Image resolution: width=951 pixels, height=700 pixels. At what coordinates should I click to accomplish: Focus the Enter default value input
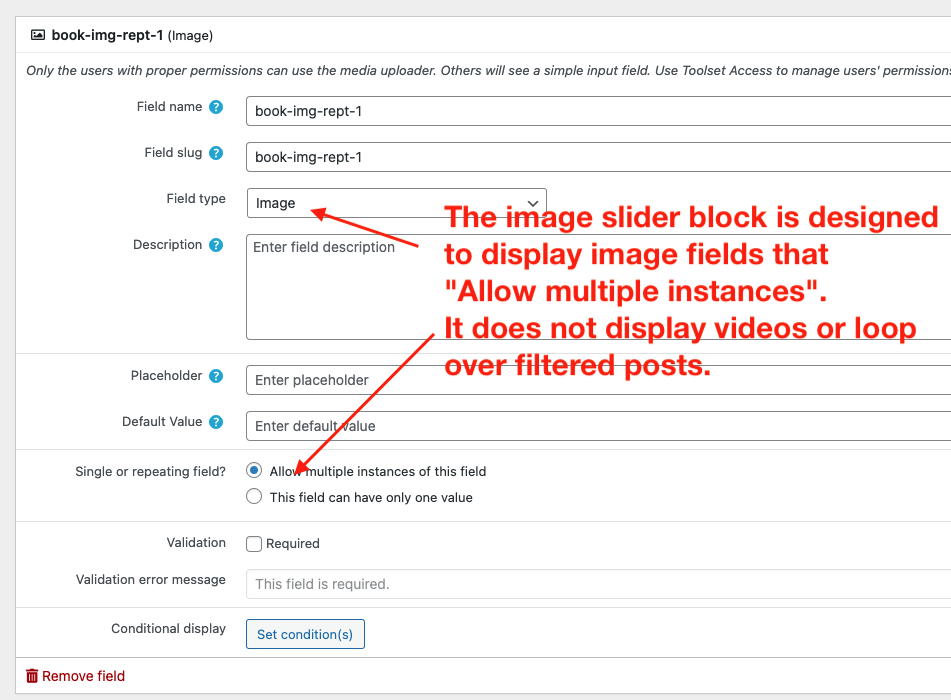point(598,426)
